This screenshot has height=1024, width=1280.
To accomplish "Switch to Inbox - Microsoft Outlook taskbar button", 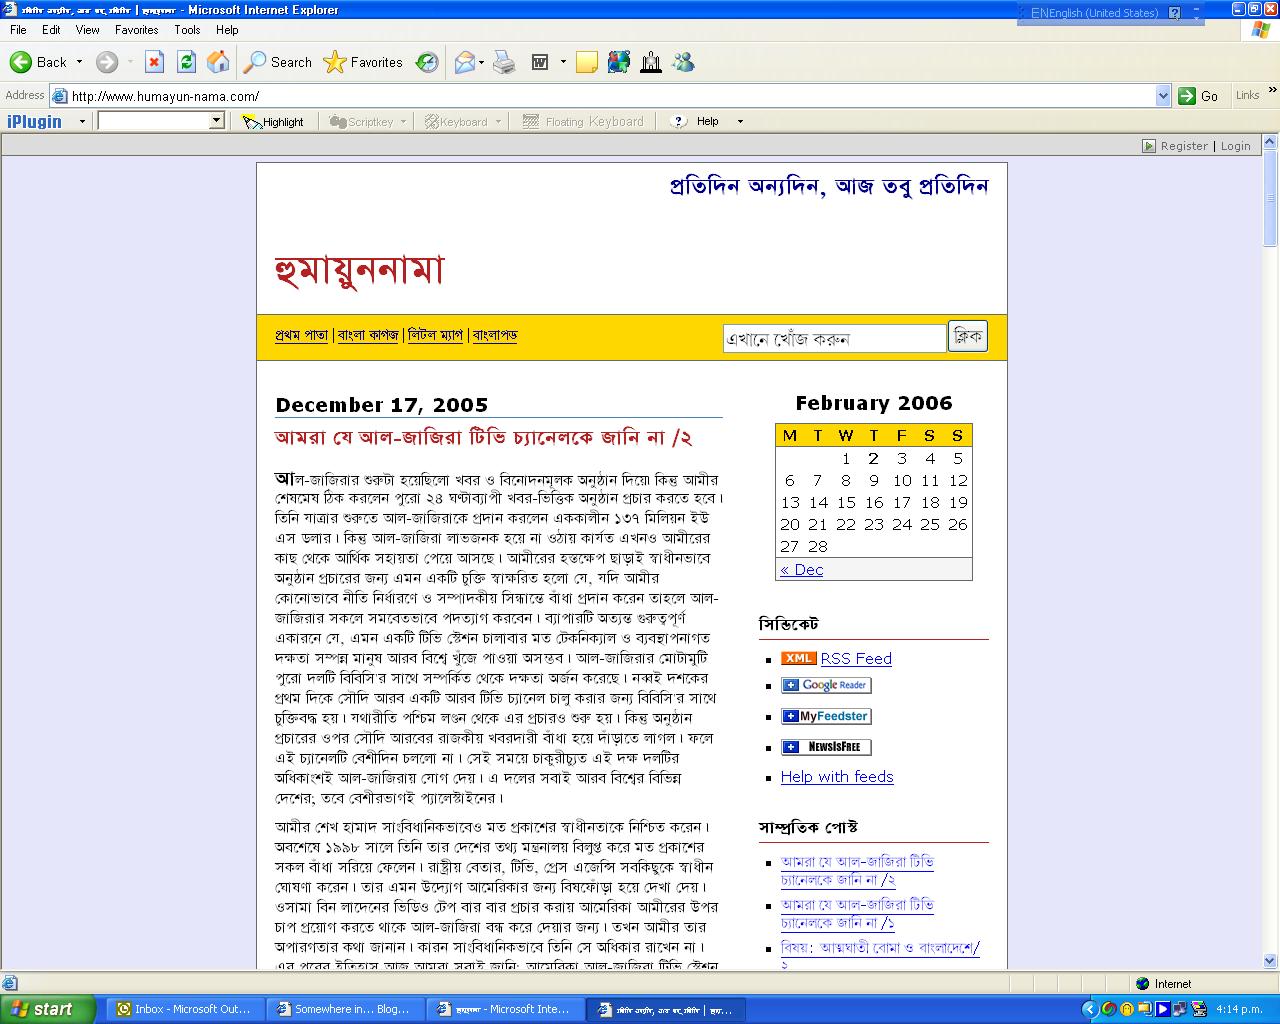I will pyautogui.click(x=184, y=1009).
